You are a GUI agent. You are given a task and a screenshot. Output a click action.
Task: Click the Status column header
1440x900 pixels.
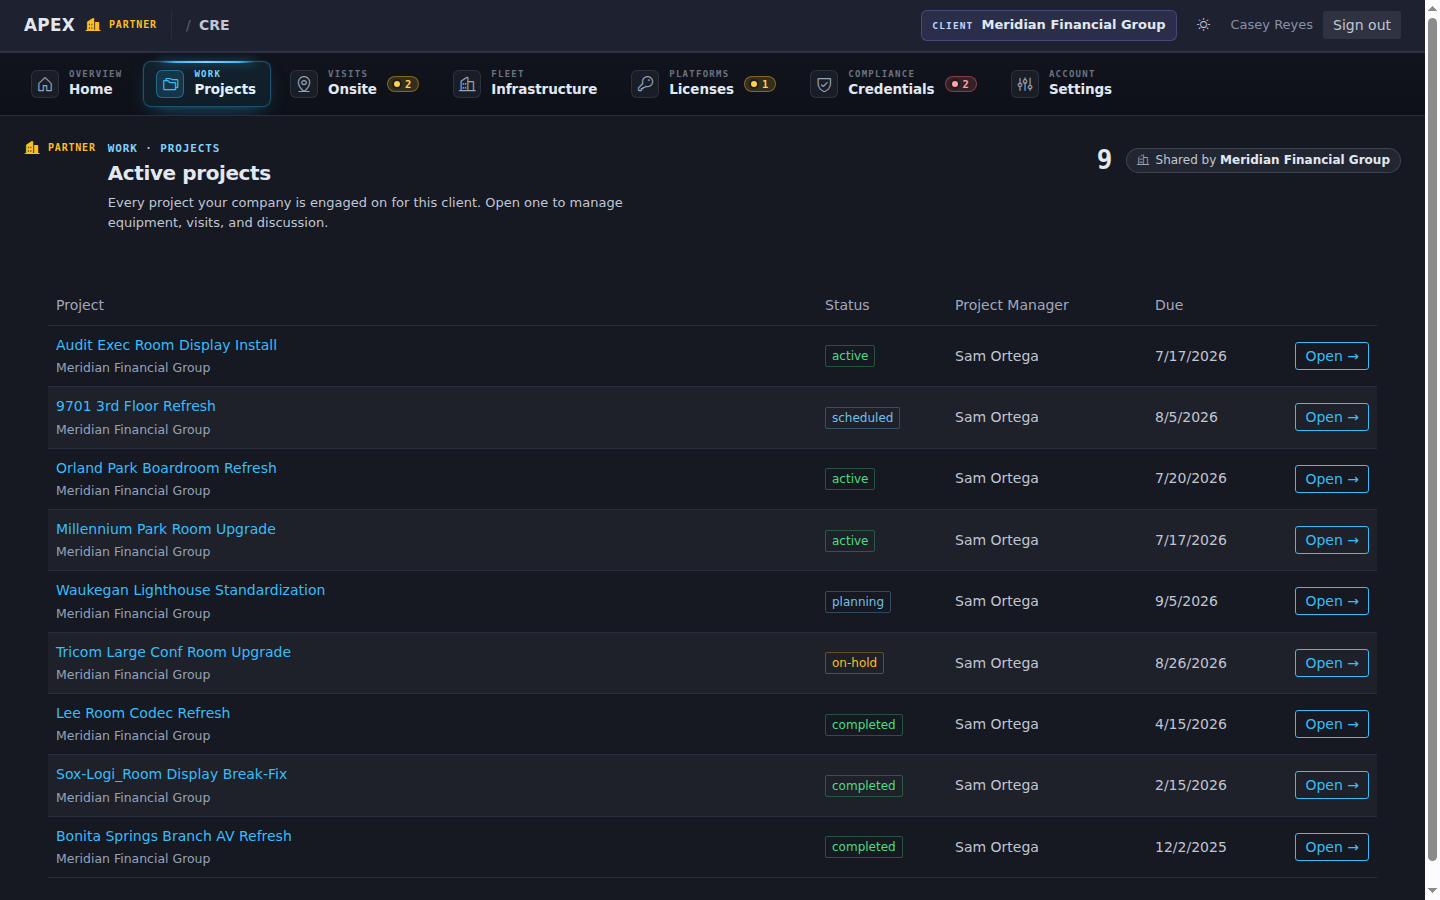847,305
